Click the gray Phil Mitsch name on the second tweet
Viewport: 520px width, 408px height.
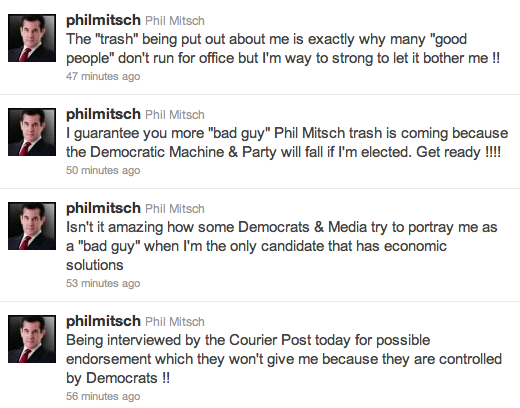175,115
